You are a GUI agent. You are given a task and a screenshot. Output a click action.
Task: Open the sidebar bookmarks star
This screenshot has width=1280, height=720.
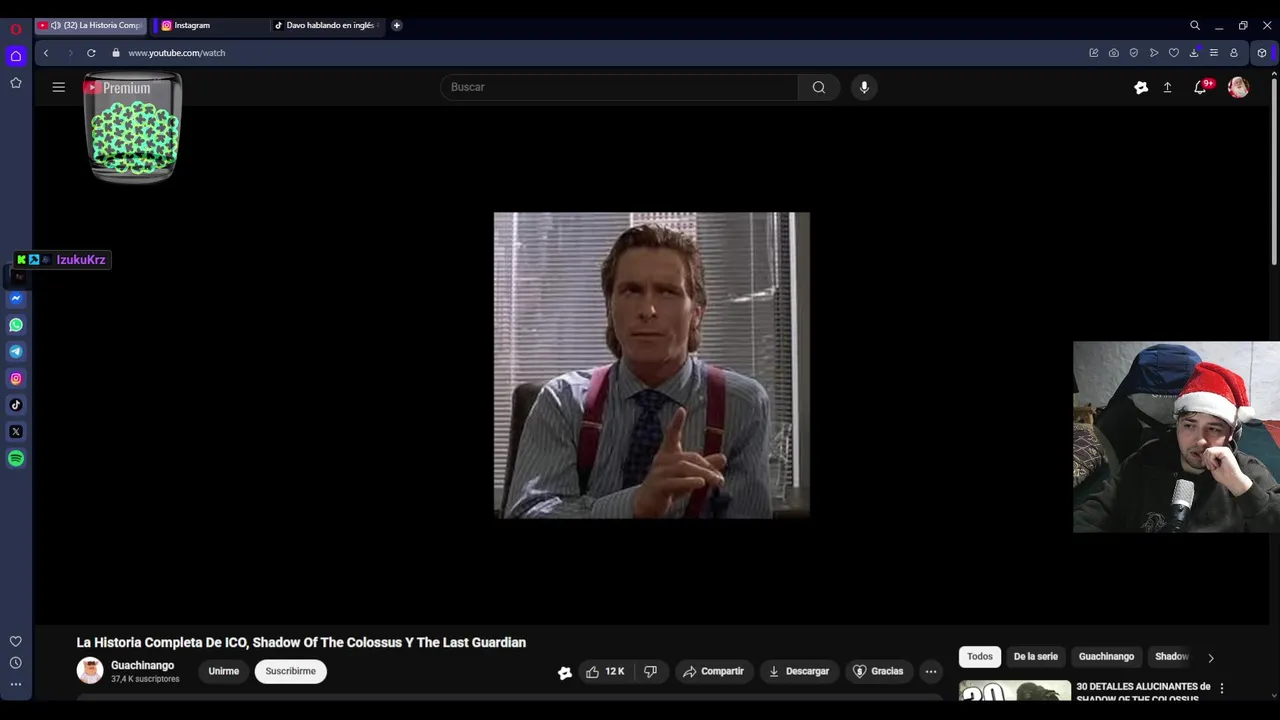16,83
